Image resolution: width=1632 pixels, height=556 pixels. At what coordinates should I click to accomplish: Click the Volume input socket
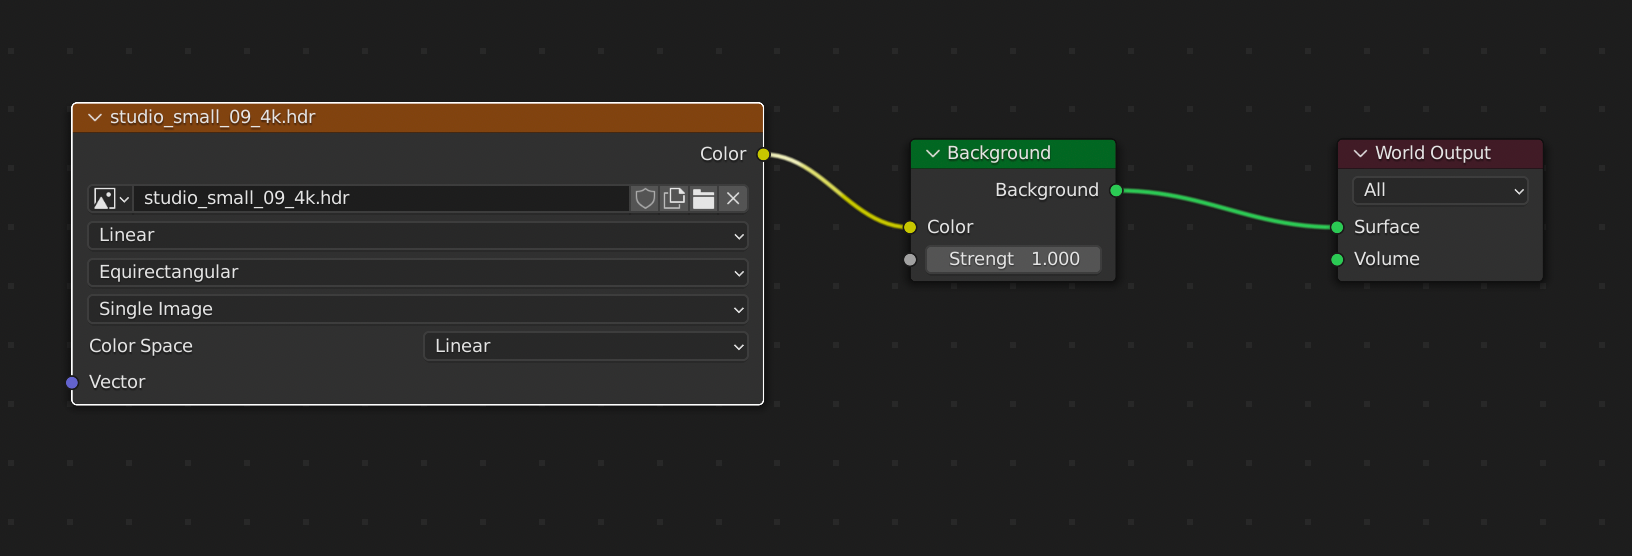pyautogui.click(x=1337, y=259)
